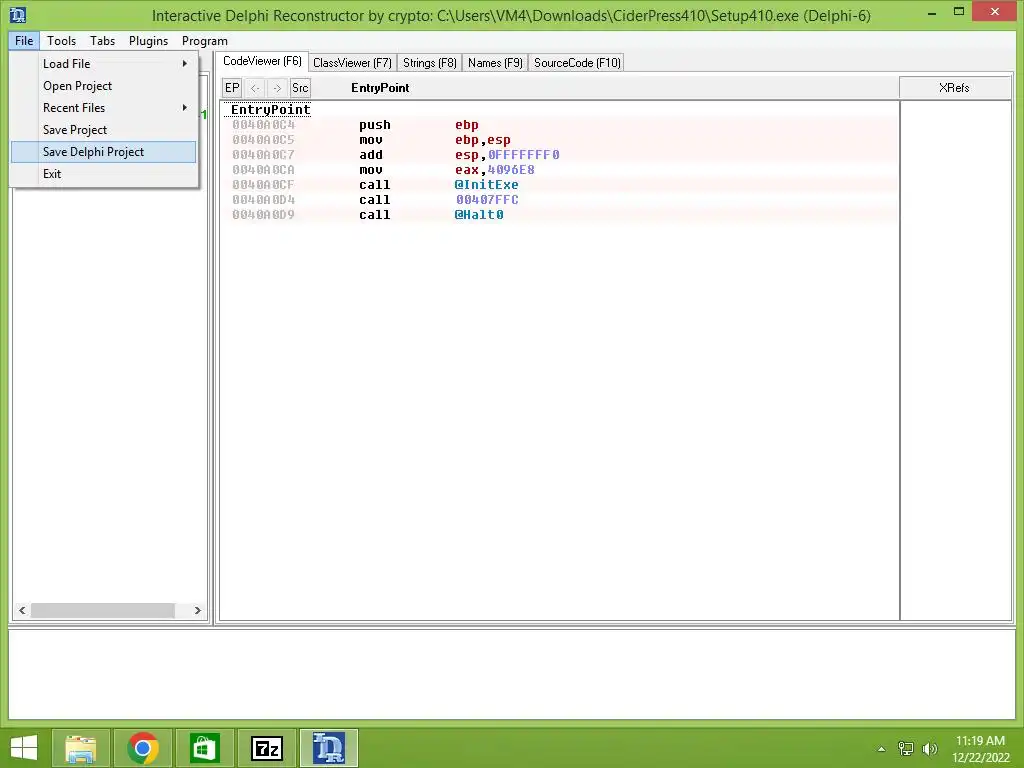Click address 0040A0C4 in code listing
The height and width of the screenshot is (768, 1024).
coord(263,125)
